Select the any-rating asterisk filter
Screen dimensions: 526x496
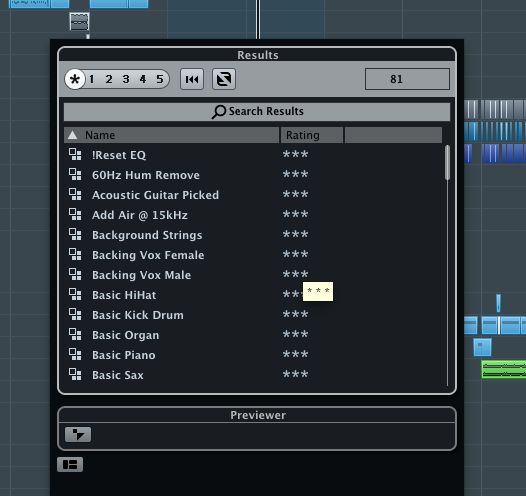(x=74, y=79)
